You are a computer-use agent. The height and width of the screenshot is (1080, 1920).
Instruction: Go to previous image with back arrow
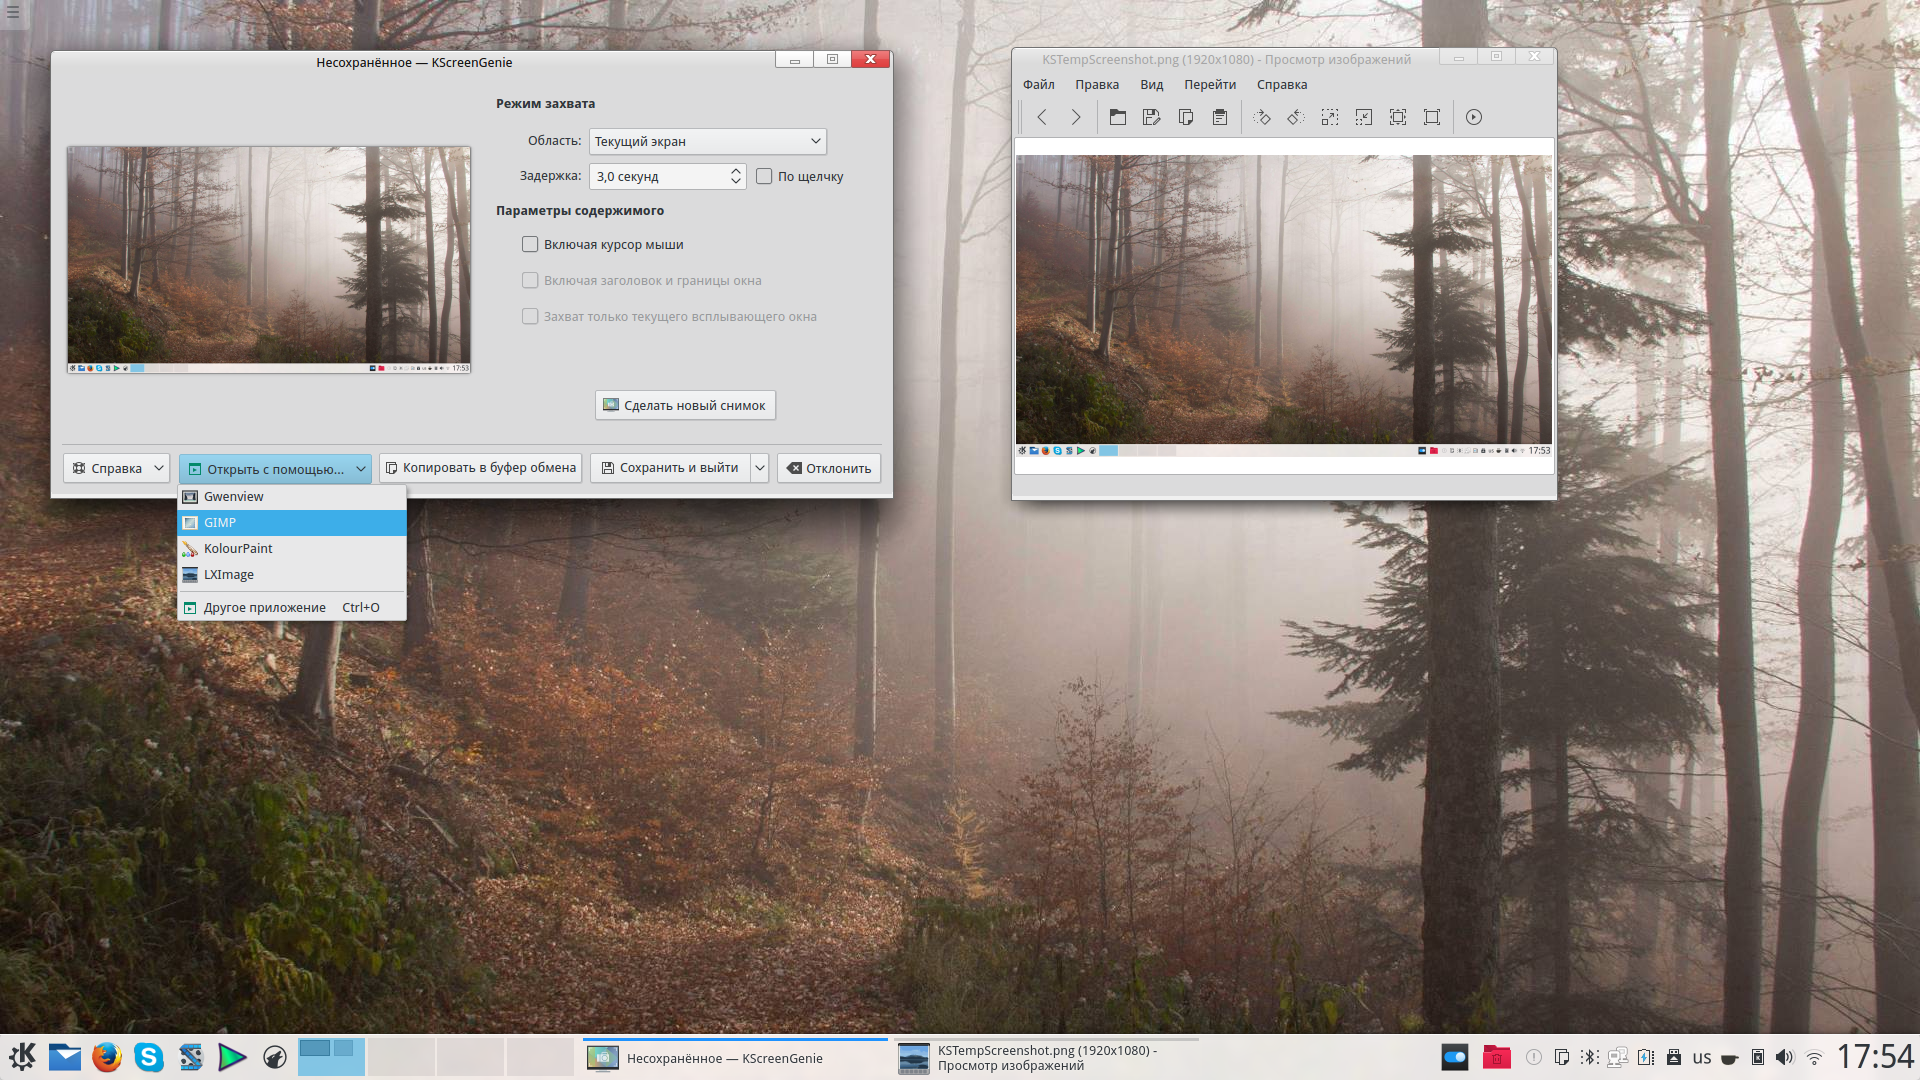[1042, 117]
